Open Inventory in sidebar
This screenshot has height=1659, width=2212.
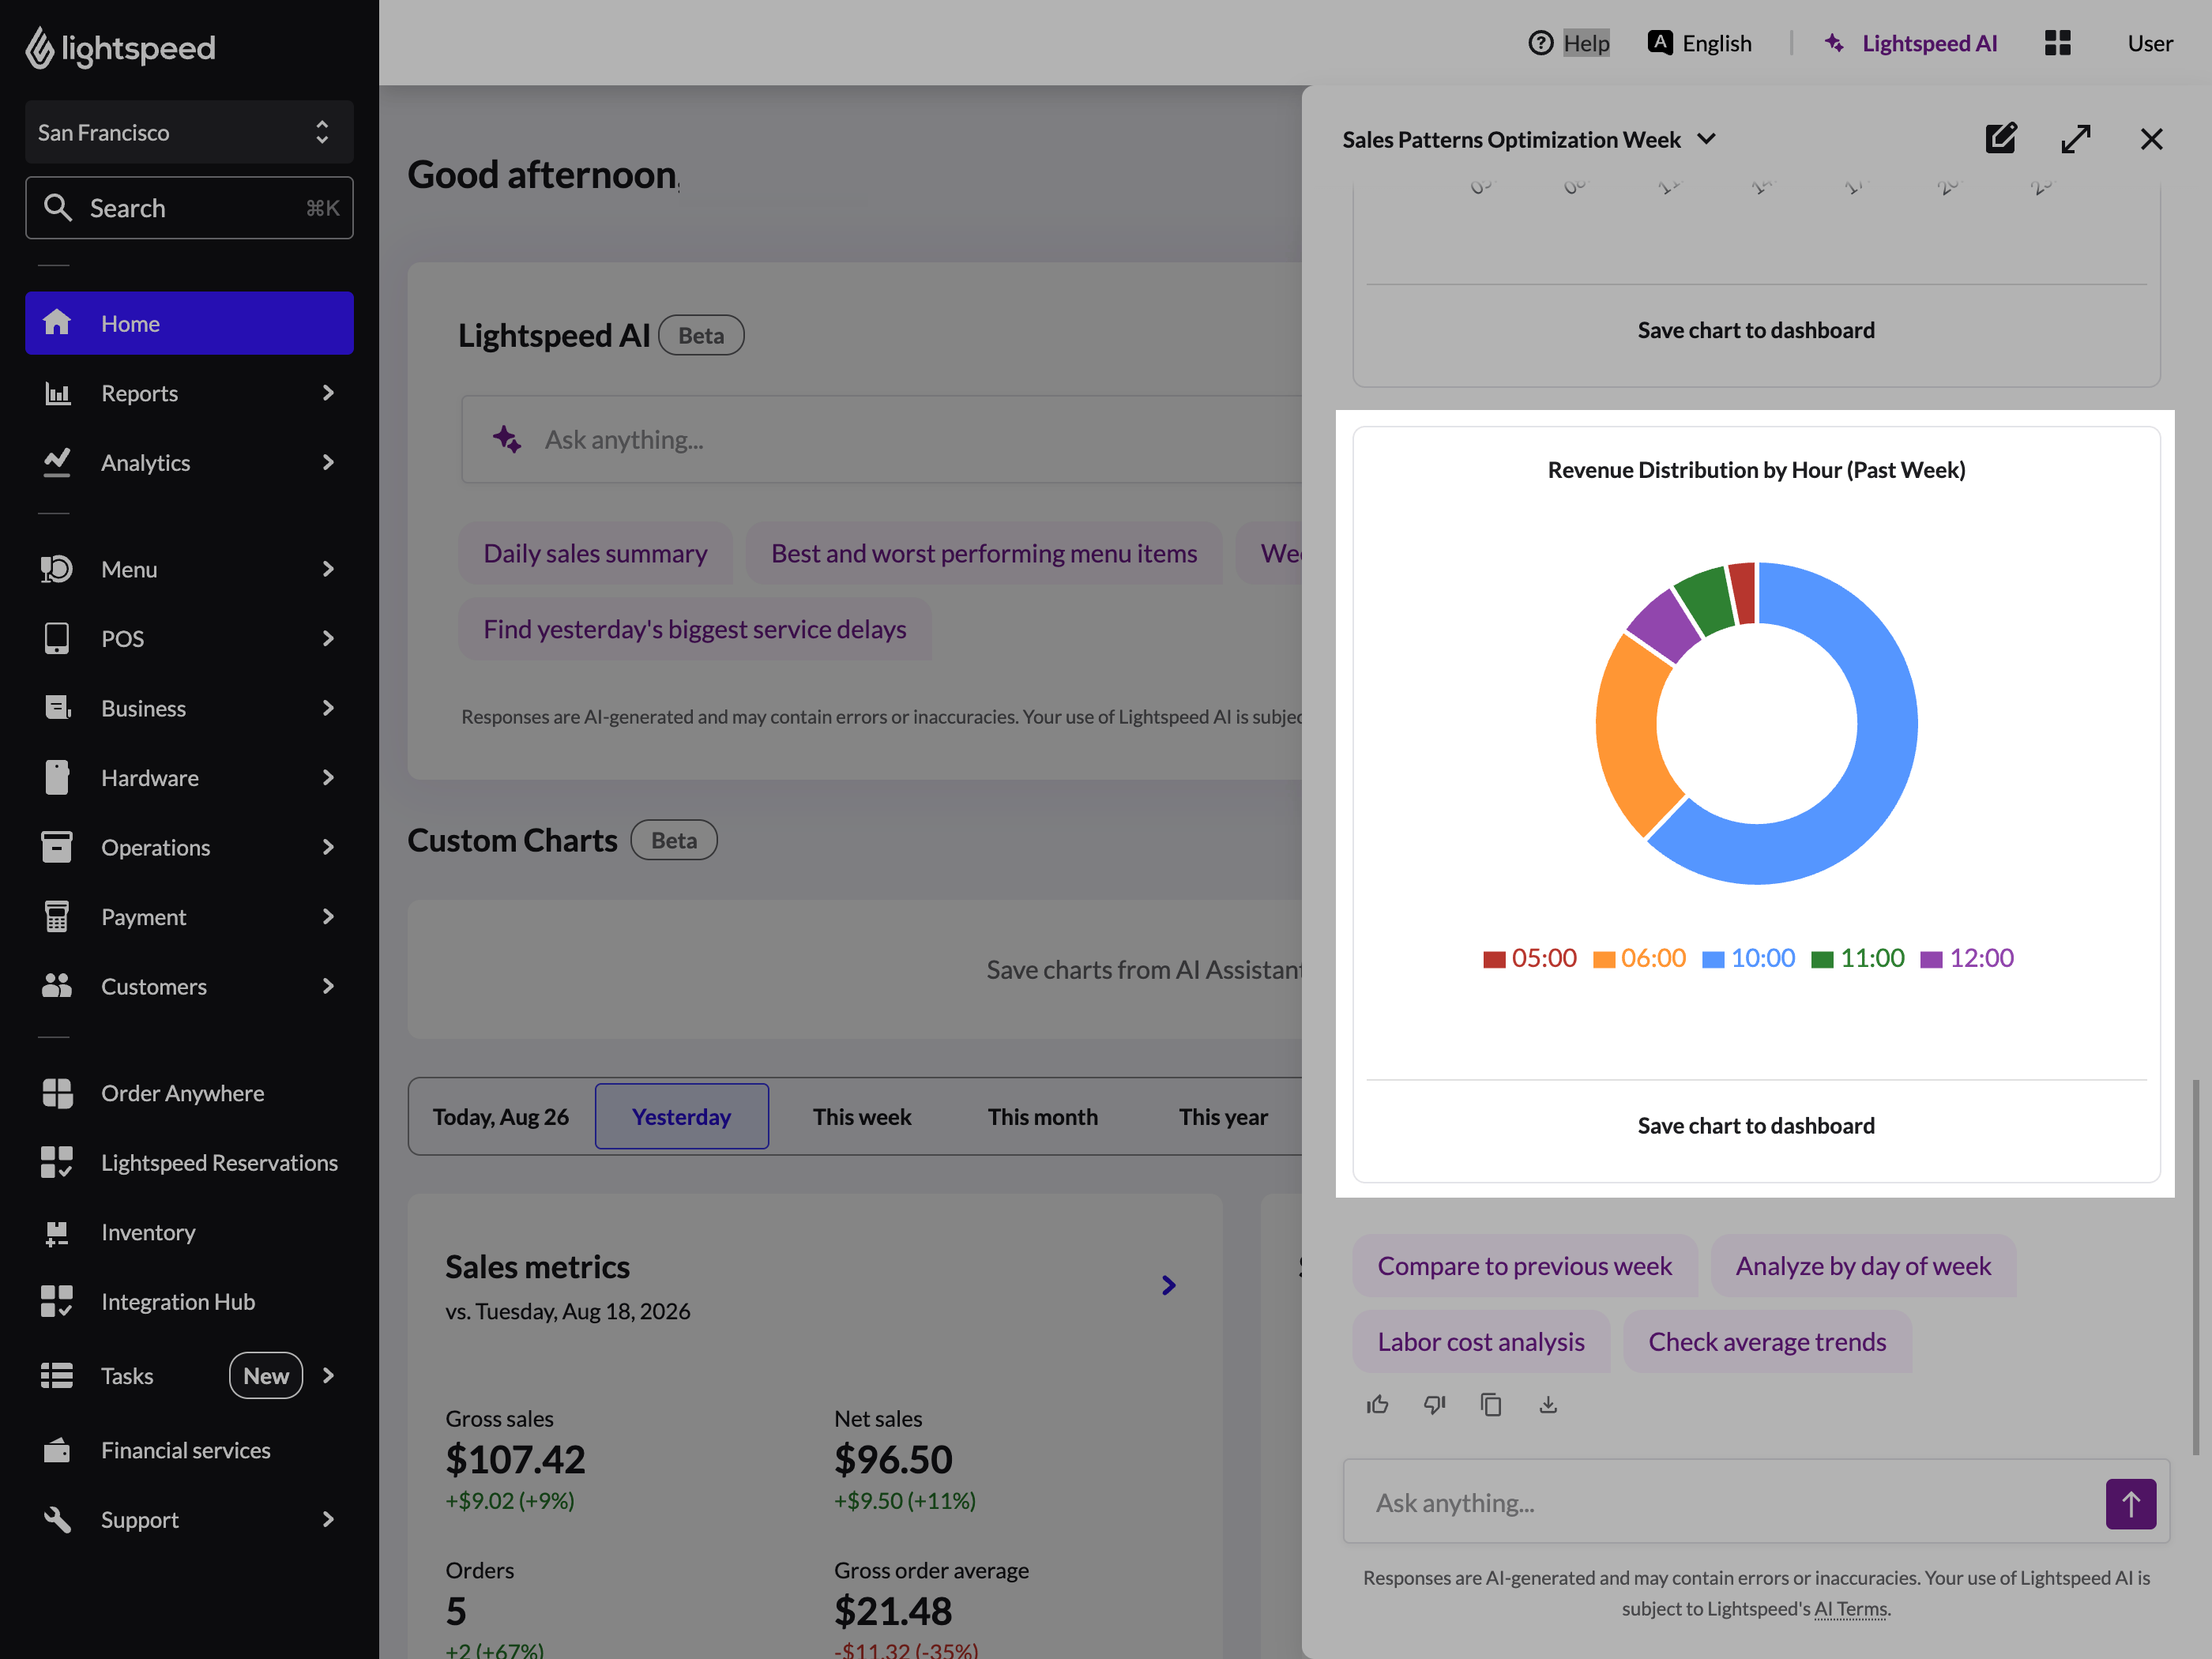(189, 1232)
